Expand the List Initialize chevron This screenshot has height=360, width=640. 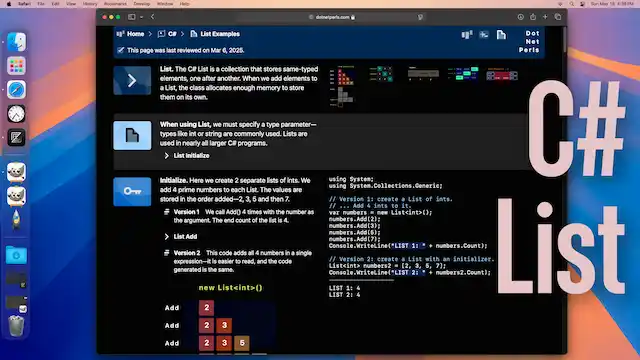coord(167,156)
